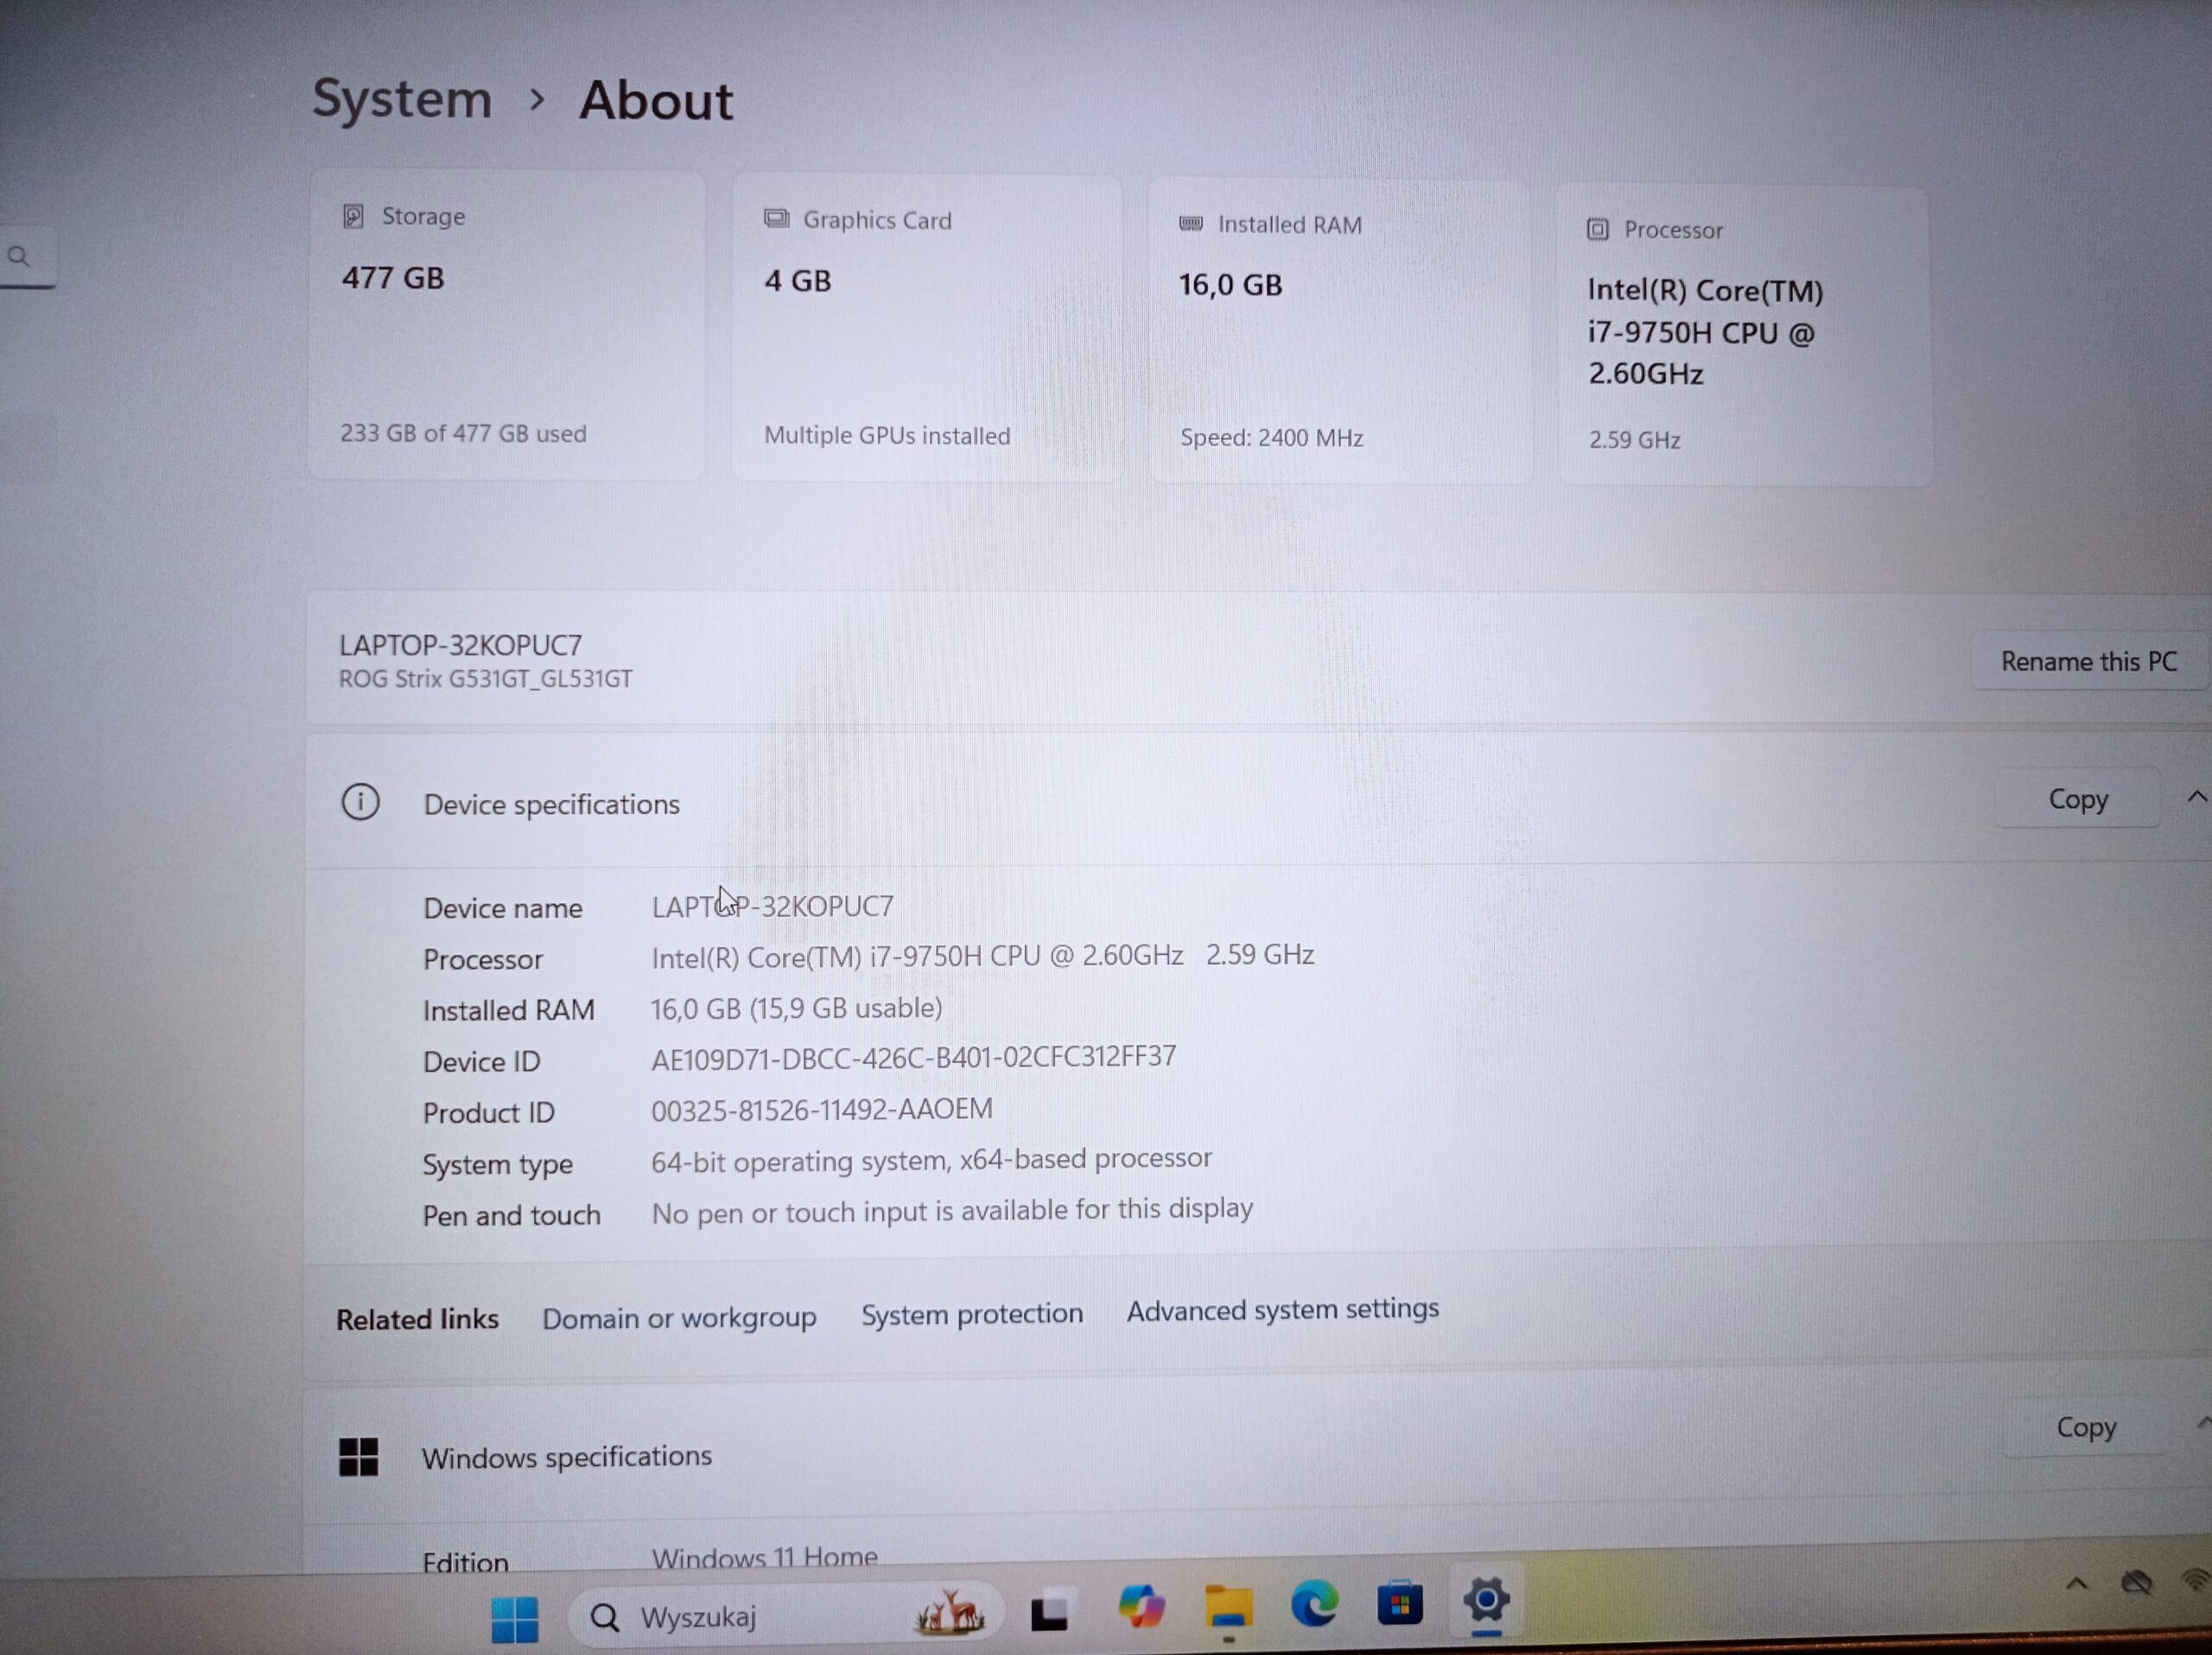2212x1655 pixels.
Task: Click the Related links label
Action: click(x=417, y=1319)
